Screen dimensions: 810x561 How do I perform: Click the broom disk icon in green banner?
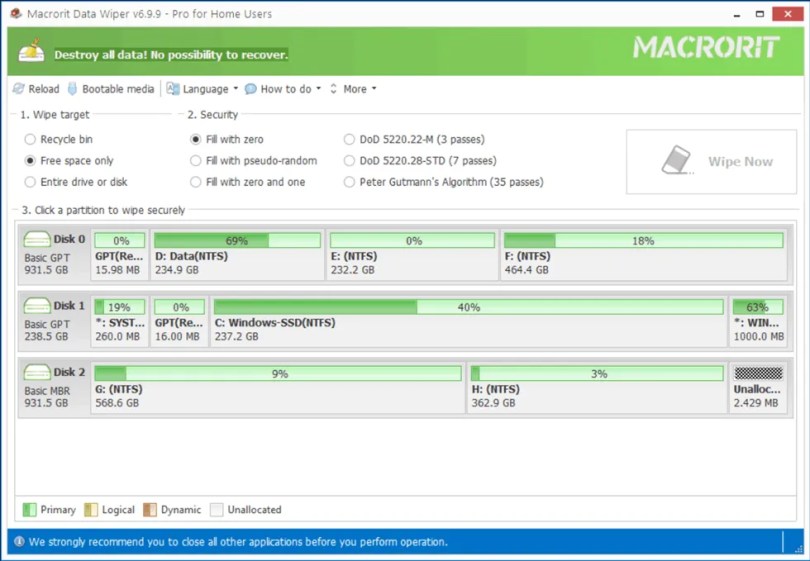point(31,50)
